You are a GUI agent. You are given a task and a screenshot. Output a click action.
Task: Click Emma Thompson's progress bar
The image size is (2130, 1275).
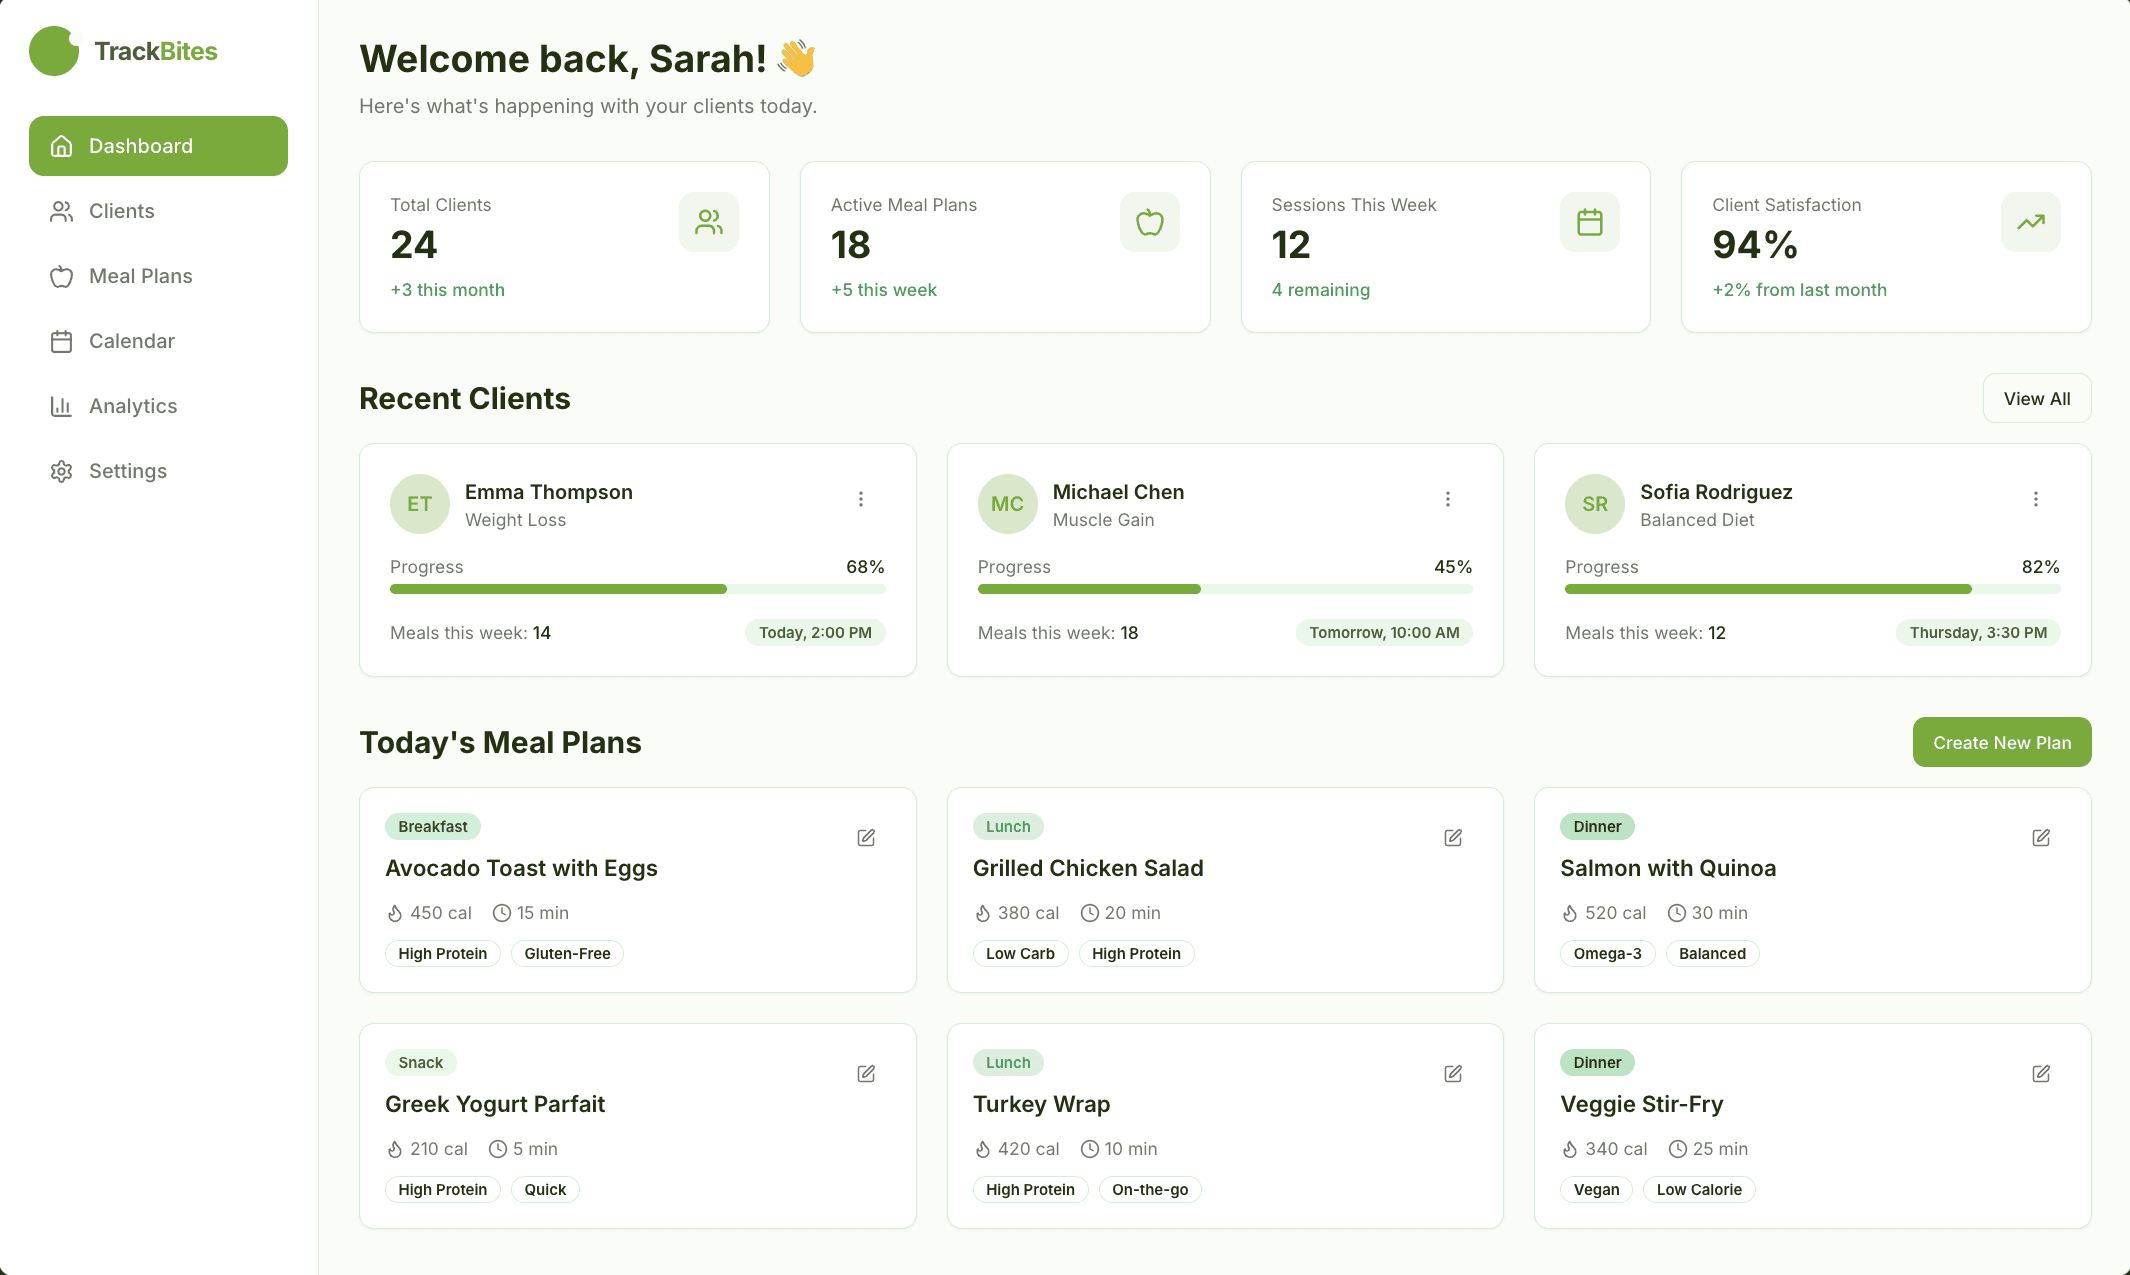[636, 589]
